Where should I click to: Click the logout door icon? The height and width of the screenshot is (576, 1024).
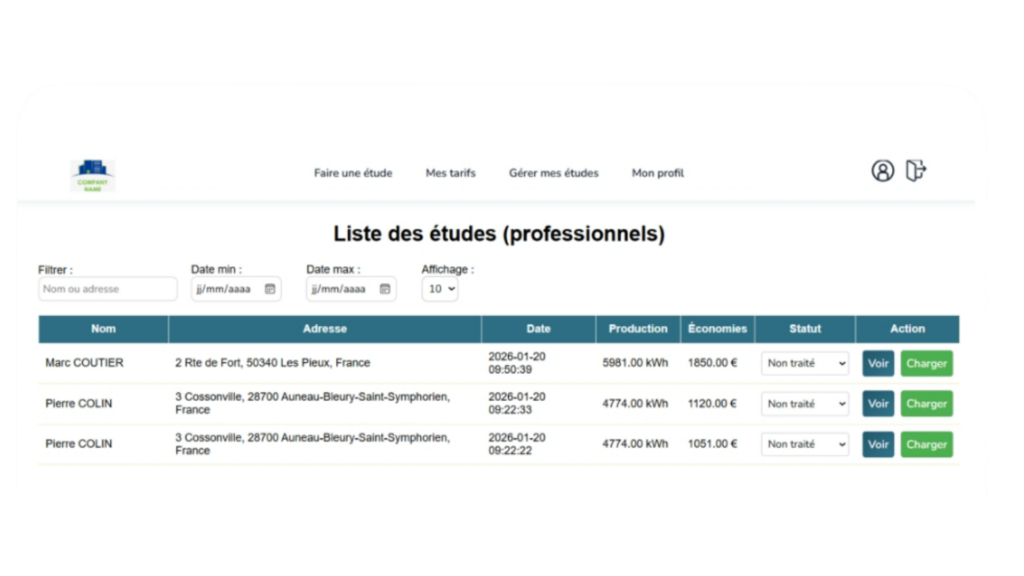[916, 171]
